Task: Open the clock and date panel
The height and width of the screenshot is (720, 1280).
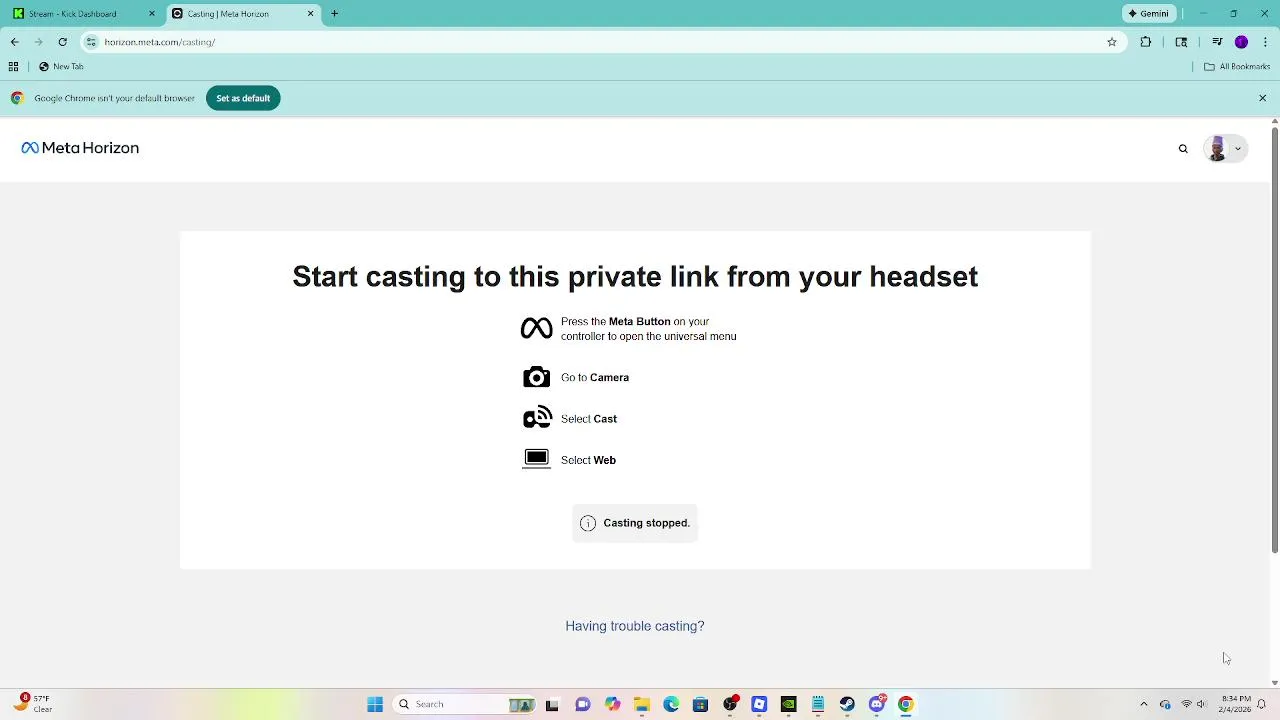Action: pos(1236,704)
